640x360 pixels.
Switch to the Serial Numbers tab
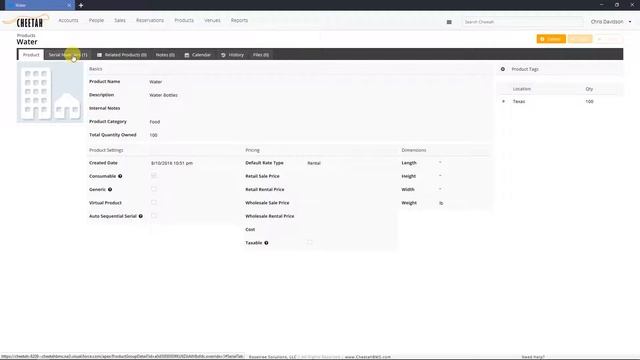point(68,55)
